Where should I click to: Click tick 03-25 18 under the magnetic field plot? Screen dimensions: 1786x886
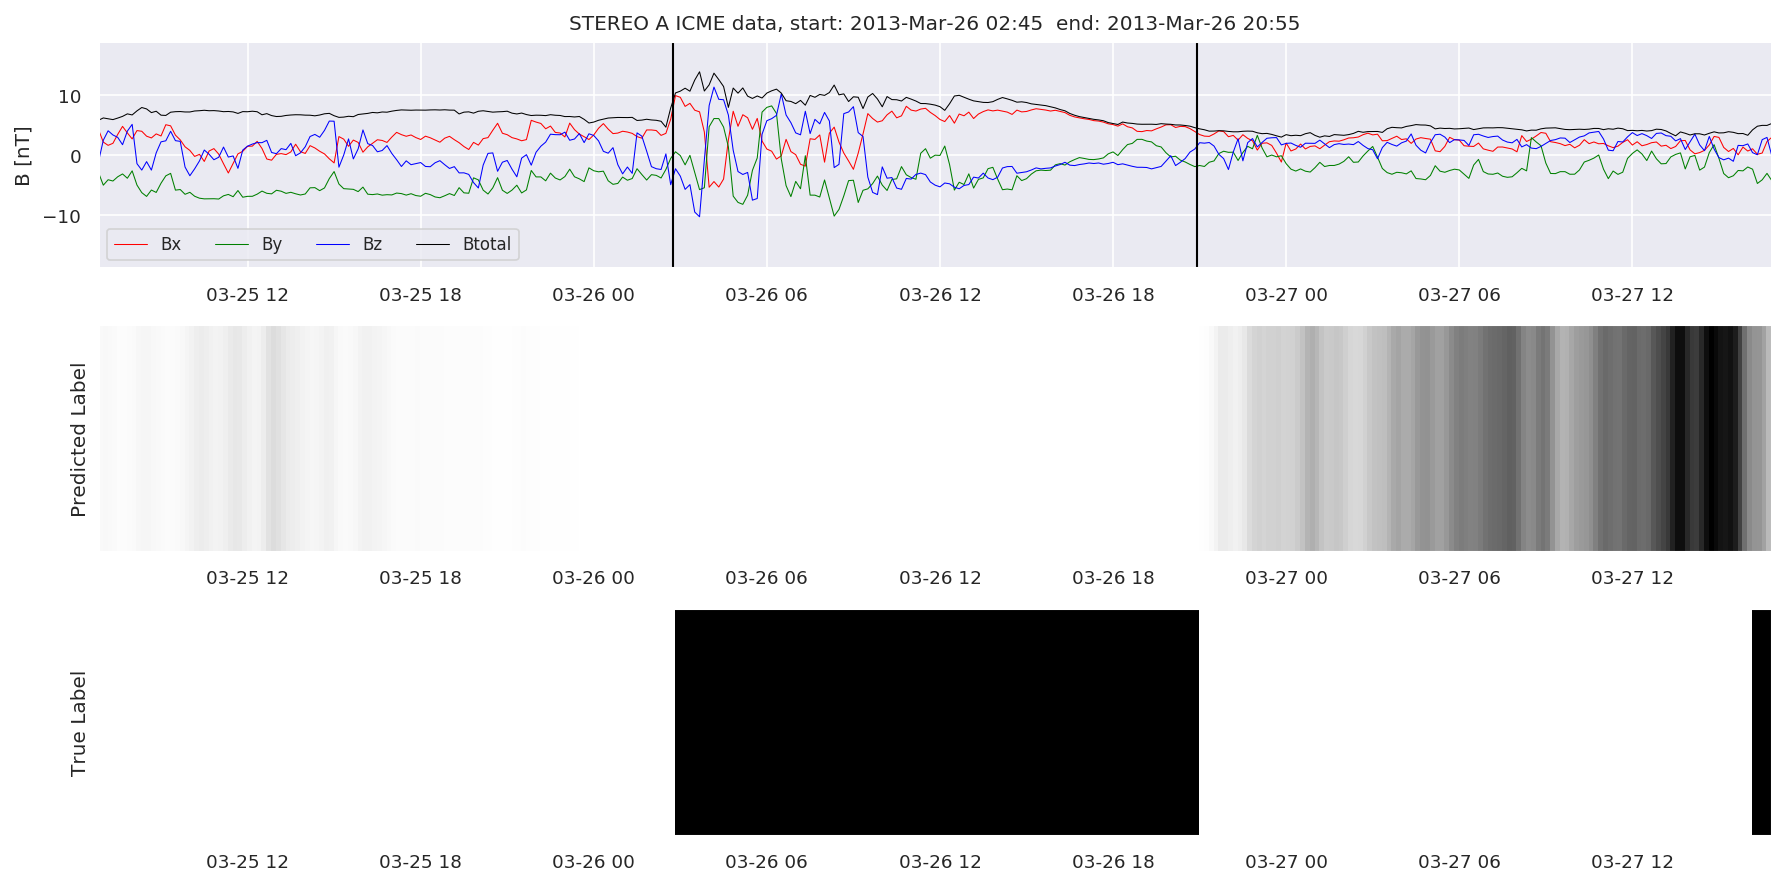pos(420,295)
